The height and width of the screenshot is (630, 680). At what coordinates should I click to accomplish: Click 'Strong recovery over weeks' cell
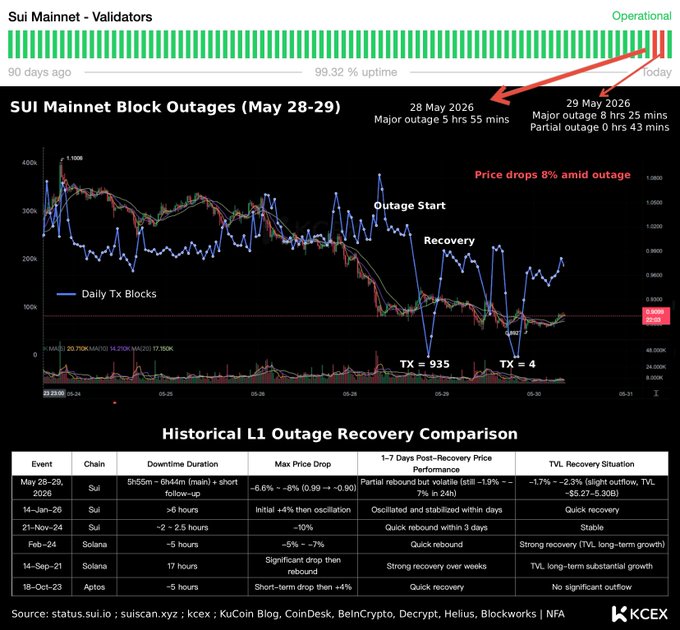pyautogui.click(x=436, y=566)
